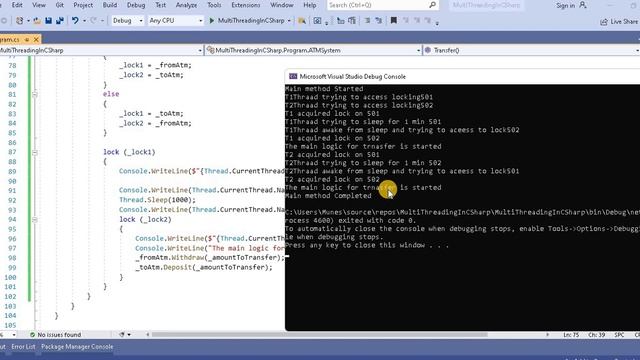Click Sign in link
This screenshot has height=360, width=640.
click(x=565, y=5)
